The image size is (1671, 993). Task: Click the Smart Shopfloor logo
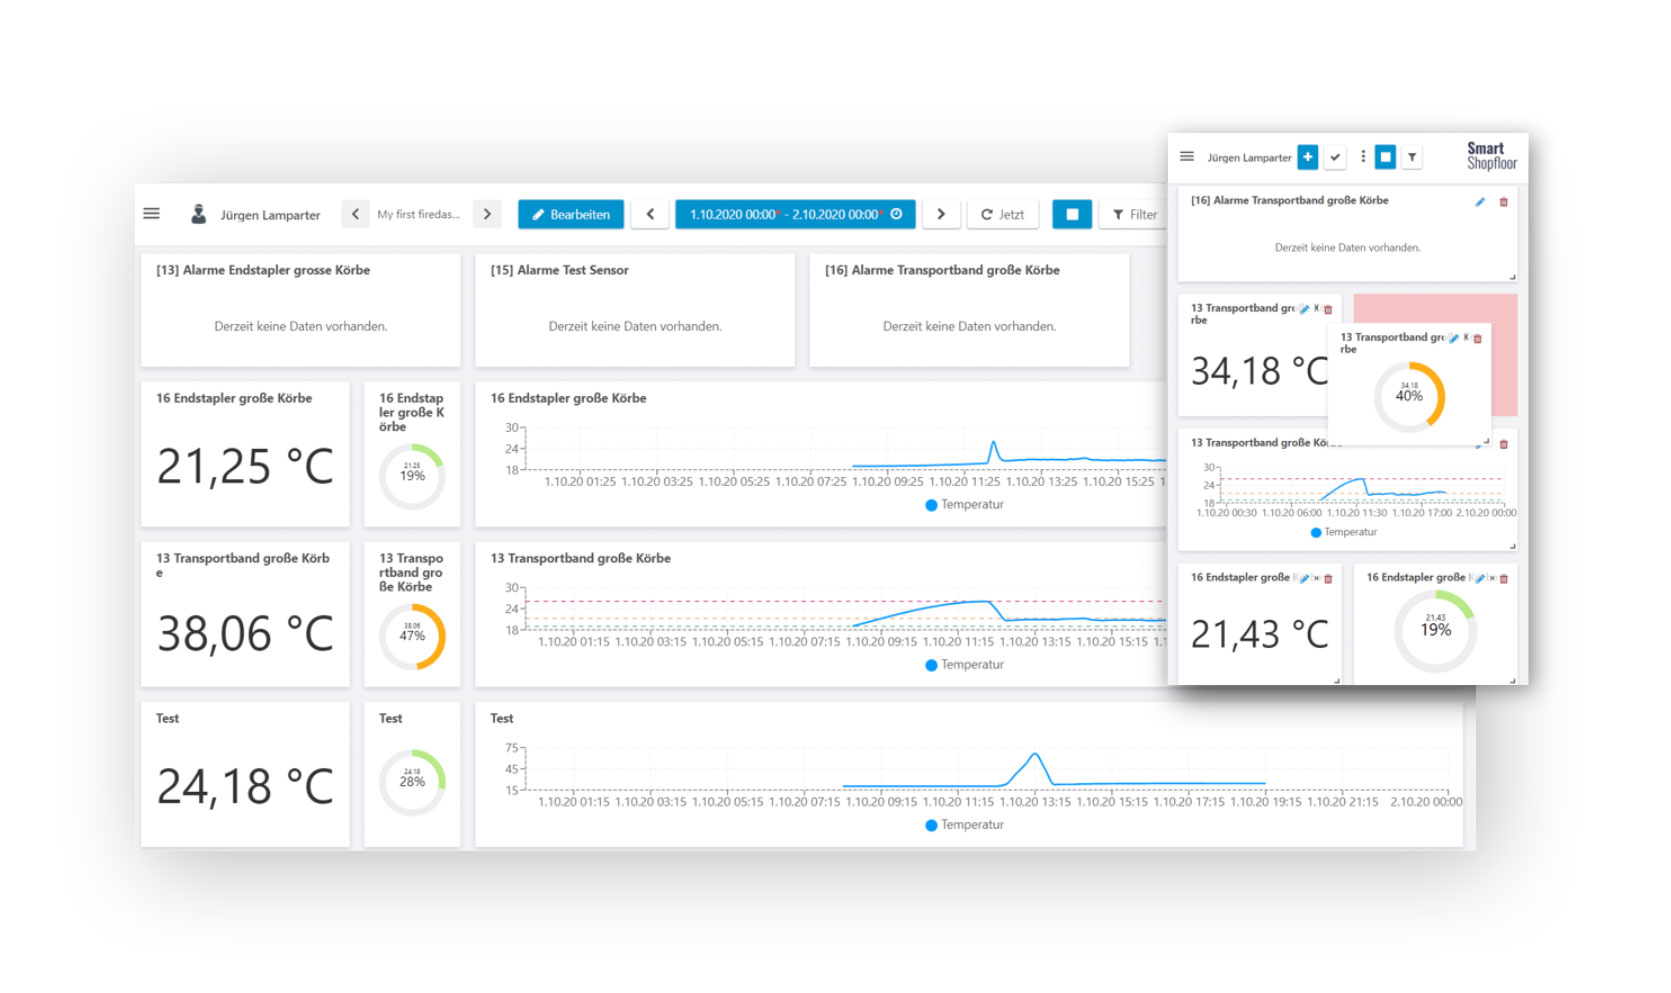click(x=1491, y=156)
